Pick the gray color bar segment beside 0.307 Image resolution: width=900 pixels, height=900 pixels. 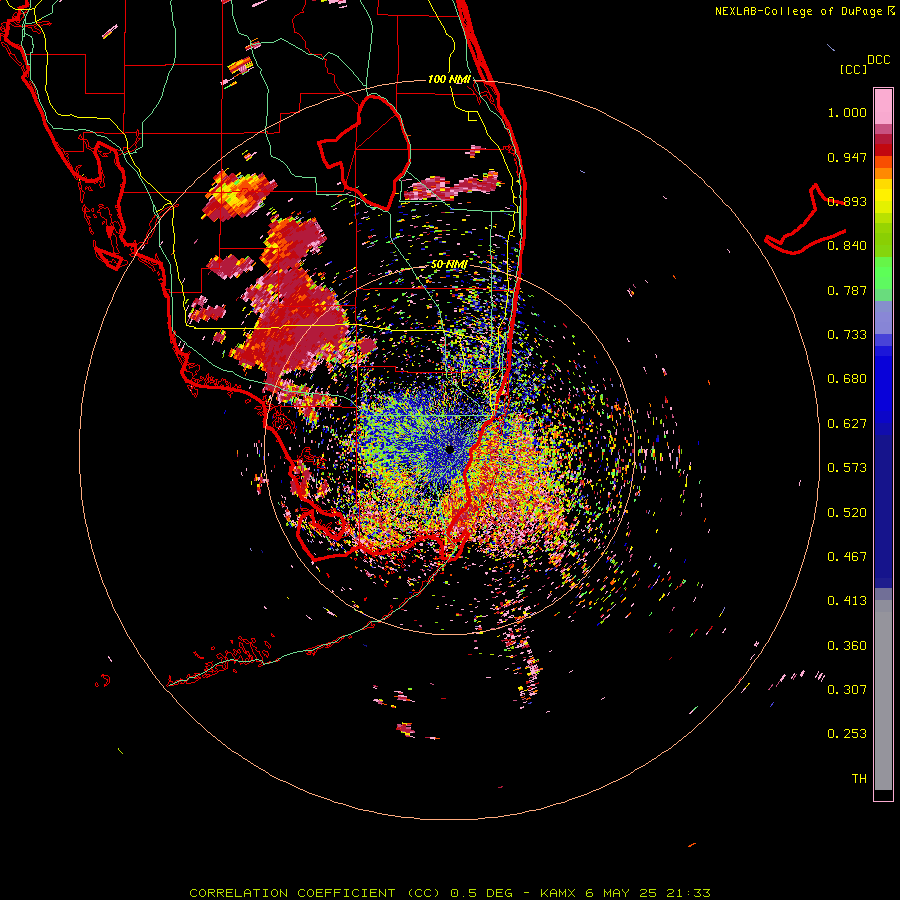[883, 695]
